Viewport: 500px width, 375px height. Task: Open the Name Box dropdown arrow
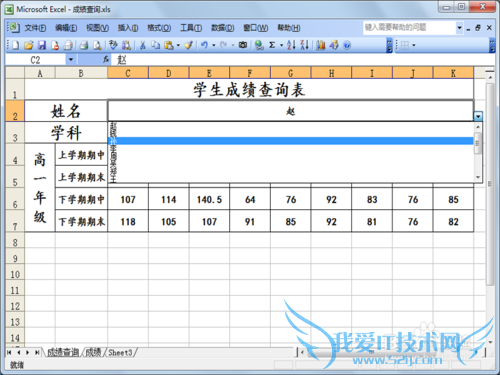click(71, 60)
